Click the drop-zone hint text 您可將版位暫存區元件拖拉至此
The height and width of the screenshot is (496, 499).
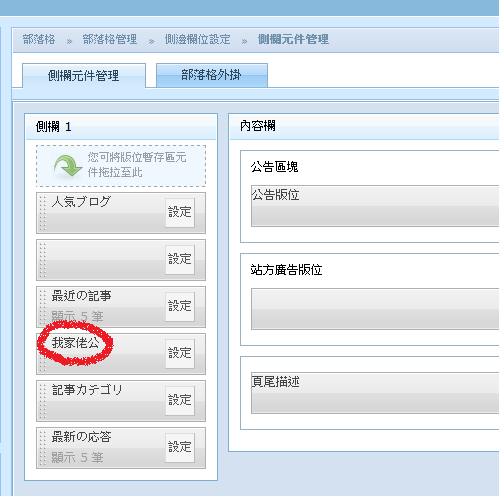point(137,165)
